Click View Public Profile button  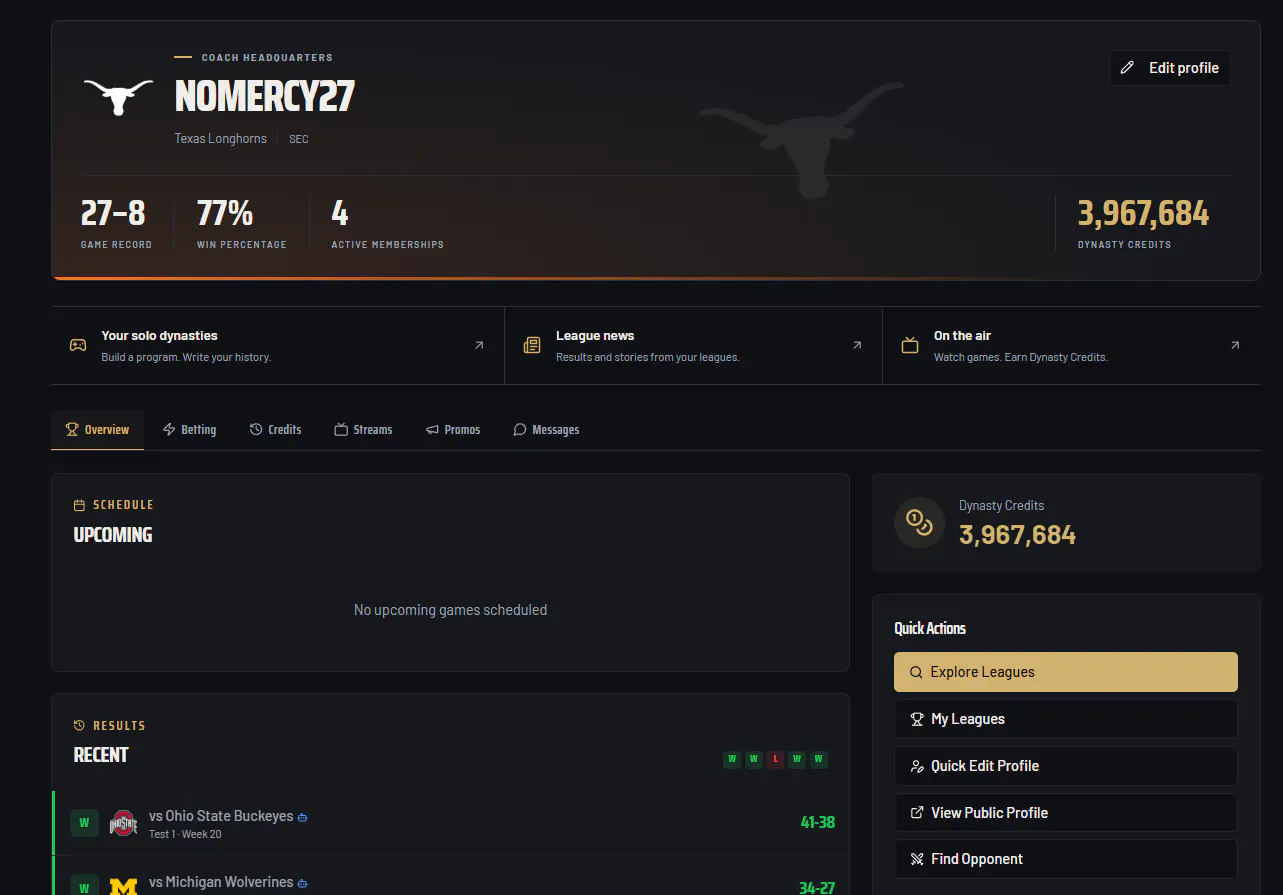[1066, 813]
